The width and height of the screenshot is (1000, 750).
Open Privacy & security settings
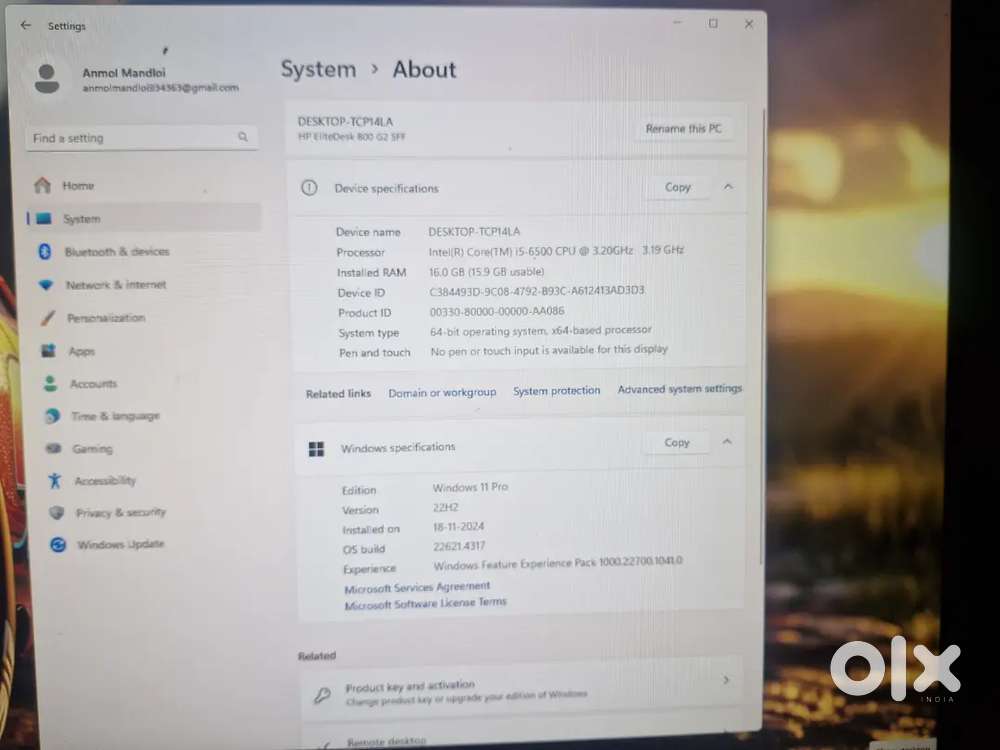click(120, 513)
